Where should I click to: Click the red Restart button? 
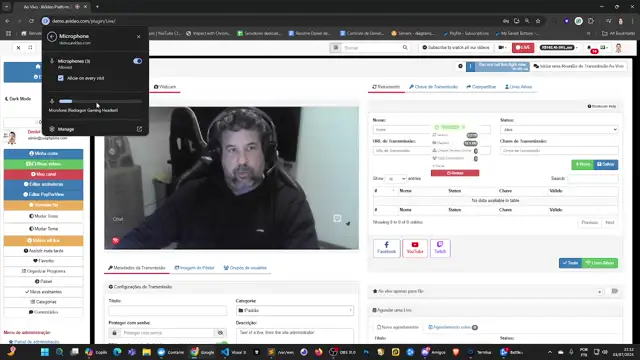(x=455, y=173)
